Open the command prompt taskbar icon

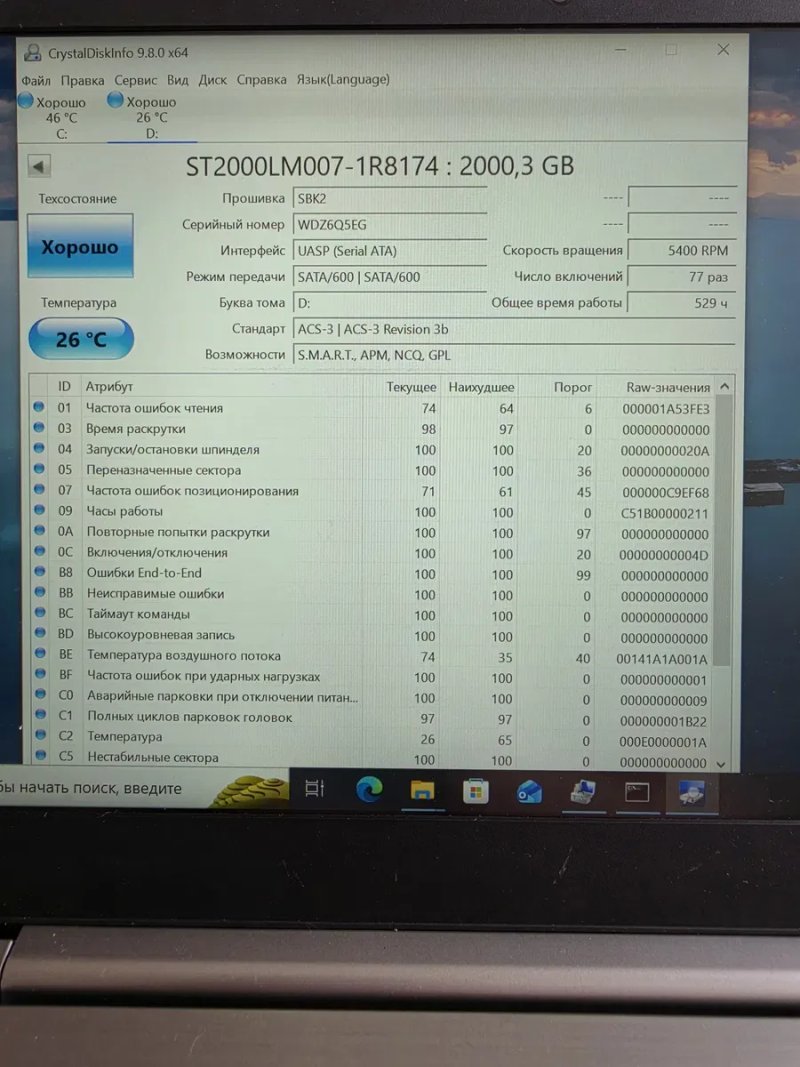click(637, 792)
